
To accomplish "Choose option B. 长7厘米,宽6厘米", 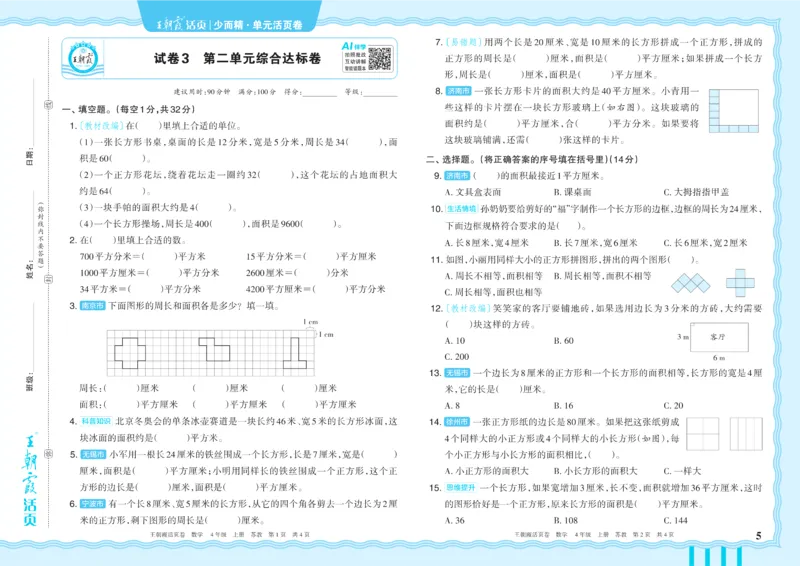I will click(596, 243).
